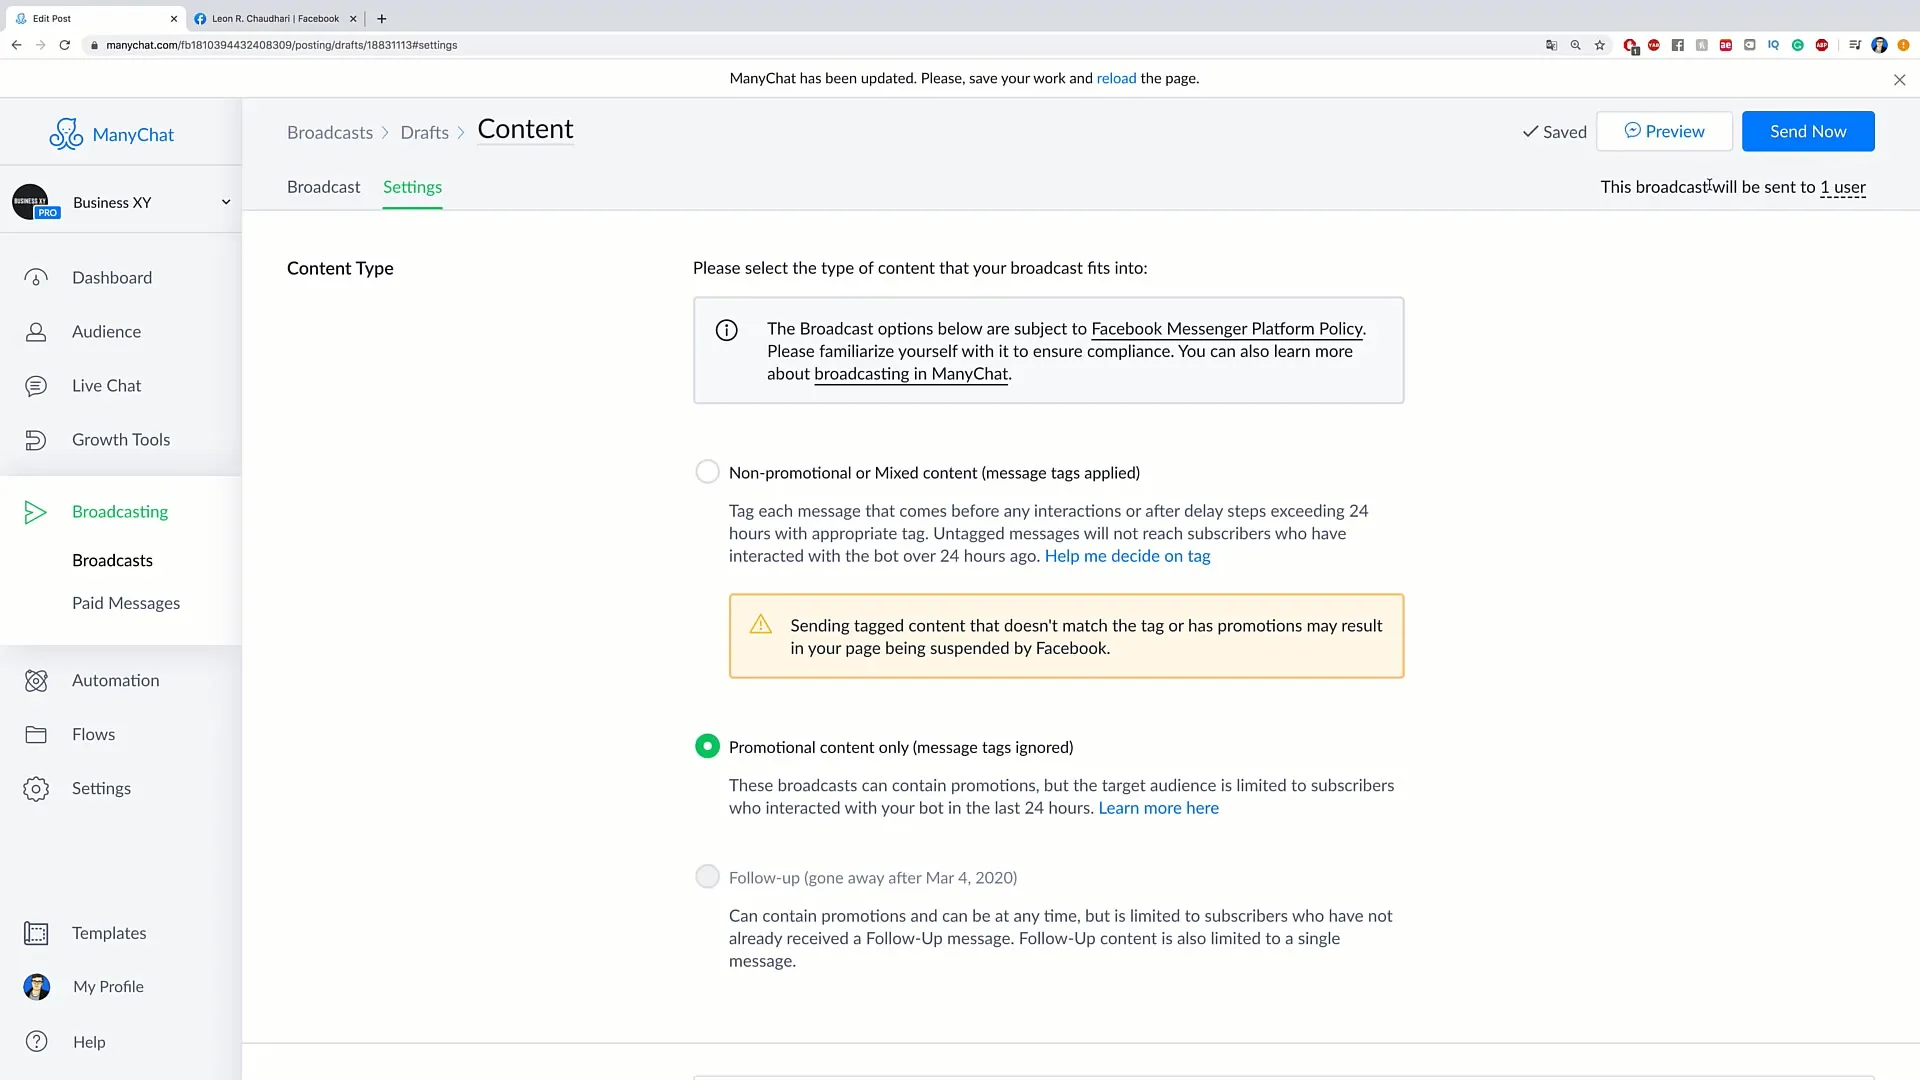Click the 1 user recipient link

coord(1843,187)
